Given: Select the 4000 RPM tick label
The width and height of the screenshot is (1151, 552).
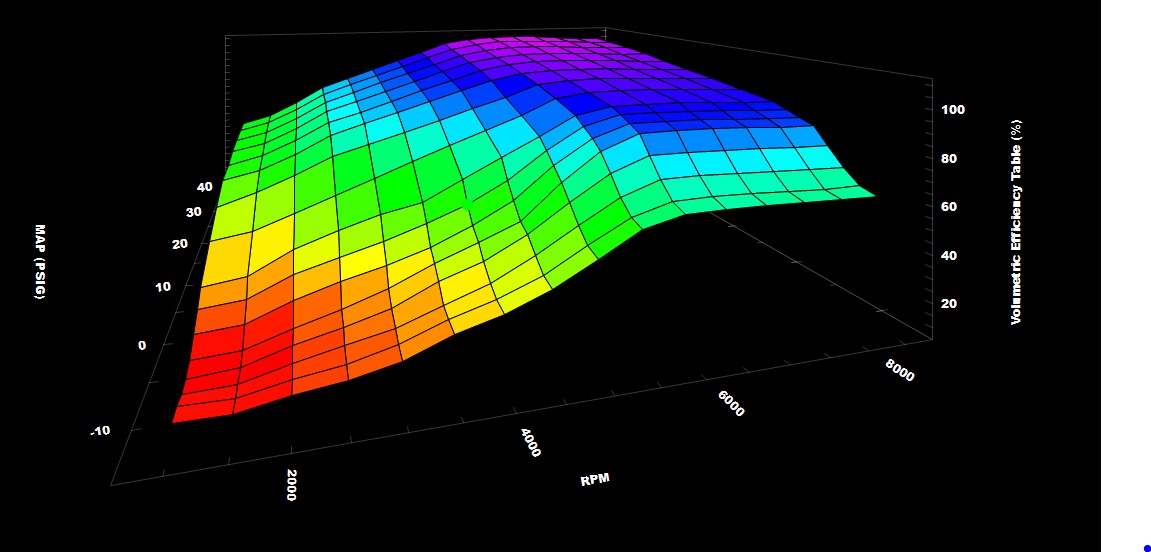Looking at the screenshot, I should [x=530, y=443].
